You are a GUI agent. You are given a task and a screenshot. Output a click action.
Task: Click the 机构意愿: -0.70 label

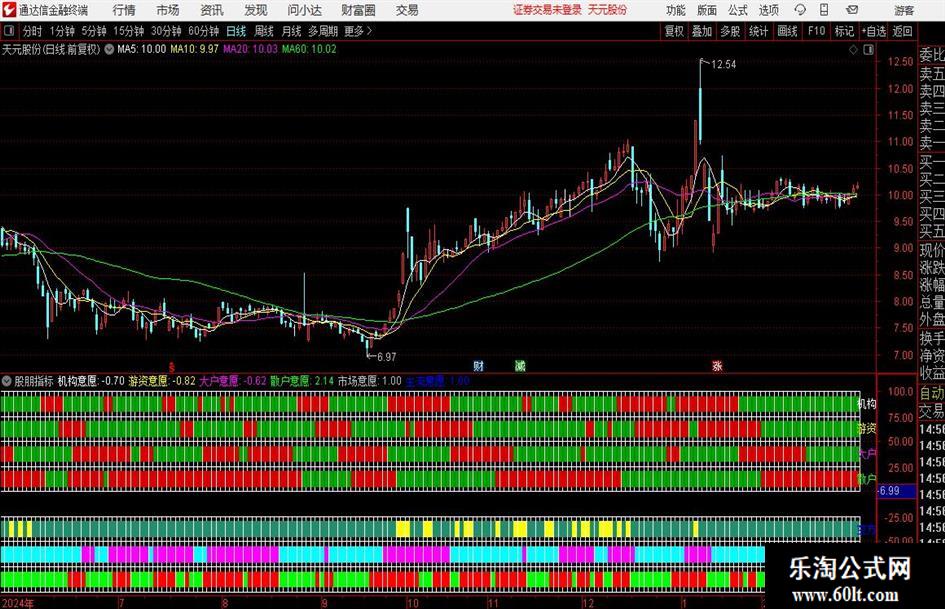click(x=91, y=381)
